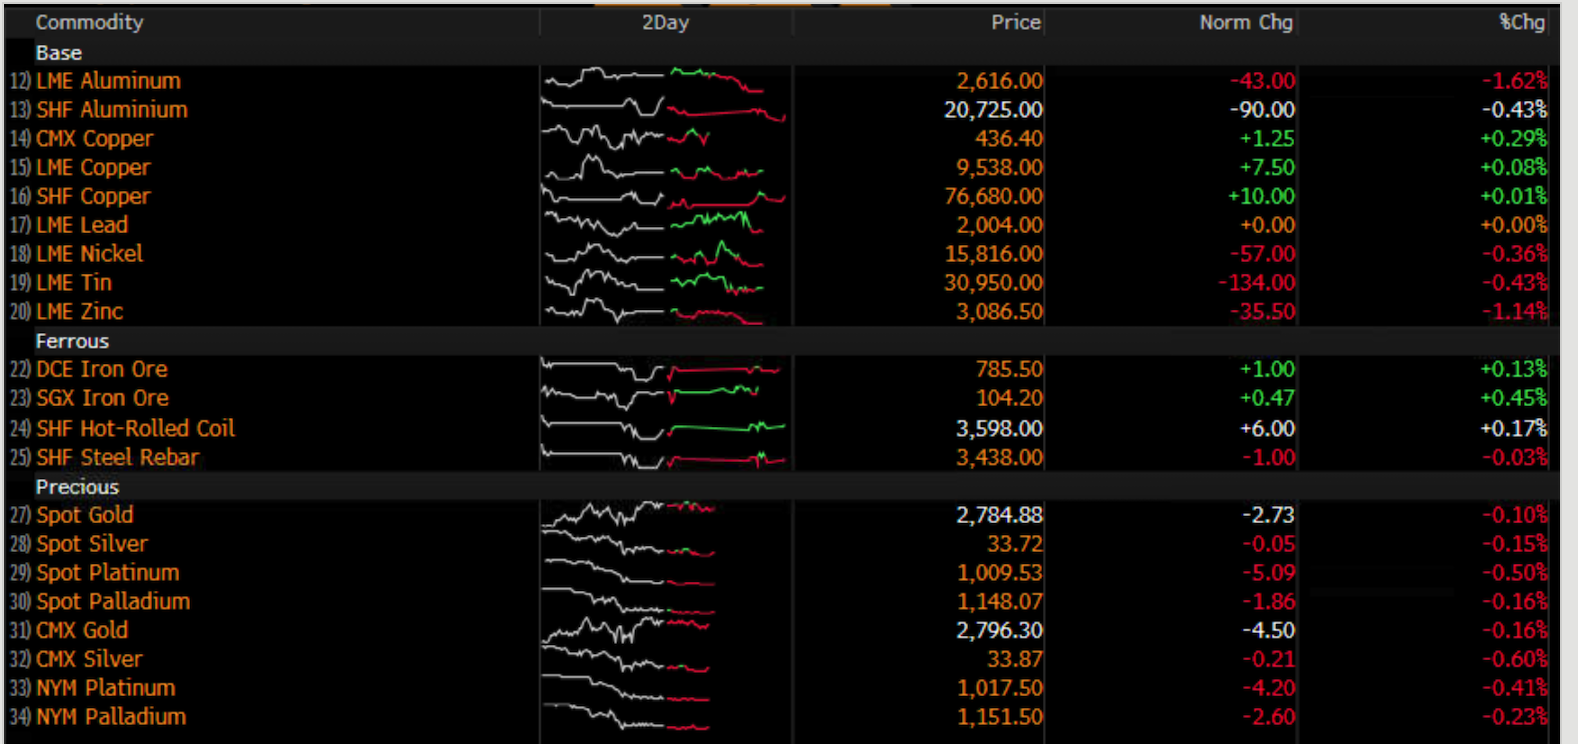
Task: Open DCE Iron Ore commodity entry
Action: coord(102,370)
